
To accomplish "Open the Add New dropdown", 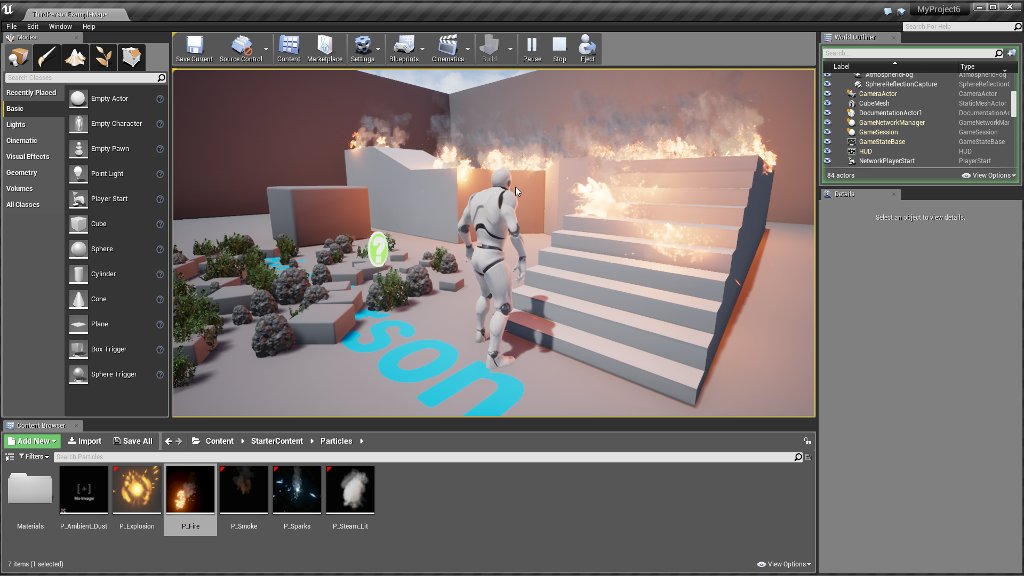I will 32,441.
